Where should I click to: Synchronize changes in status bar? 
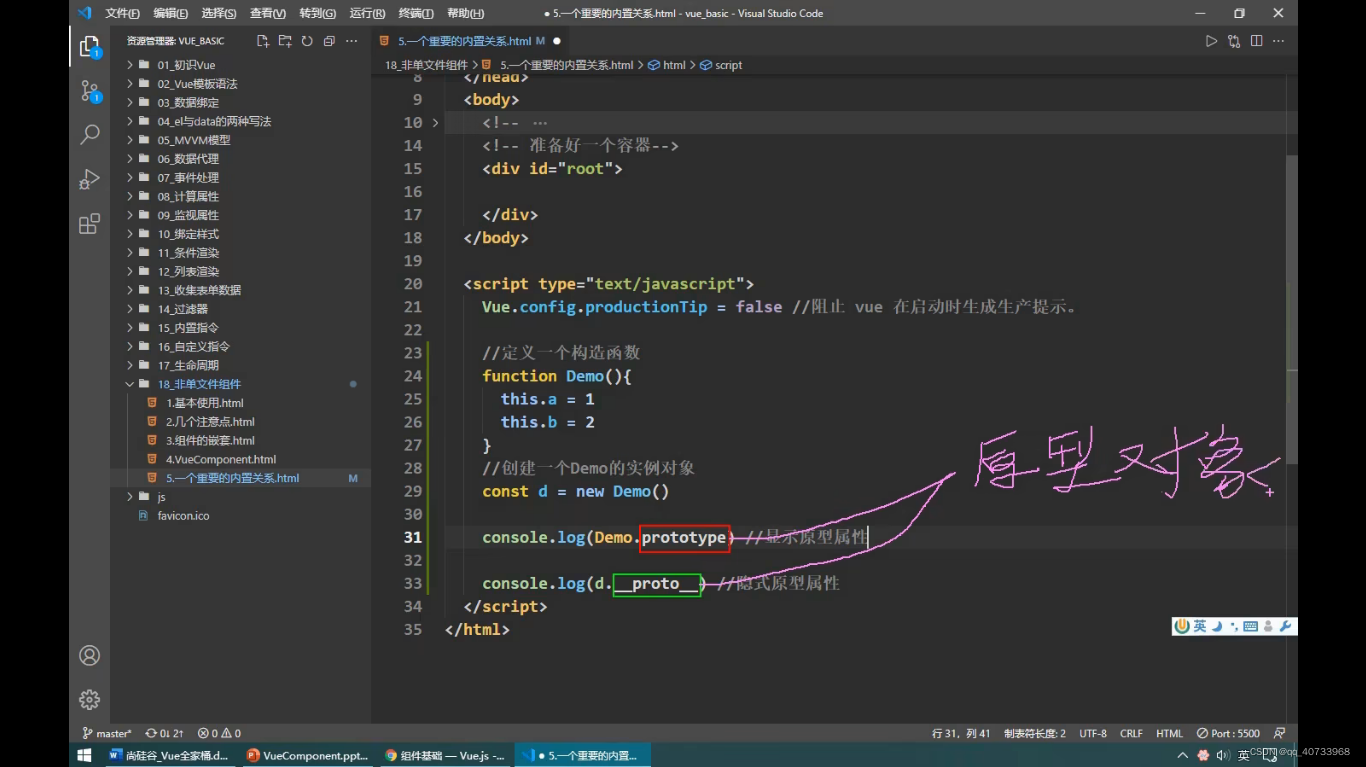click(x=164, y=733)
